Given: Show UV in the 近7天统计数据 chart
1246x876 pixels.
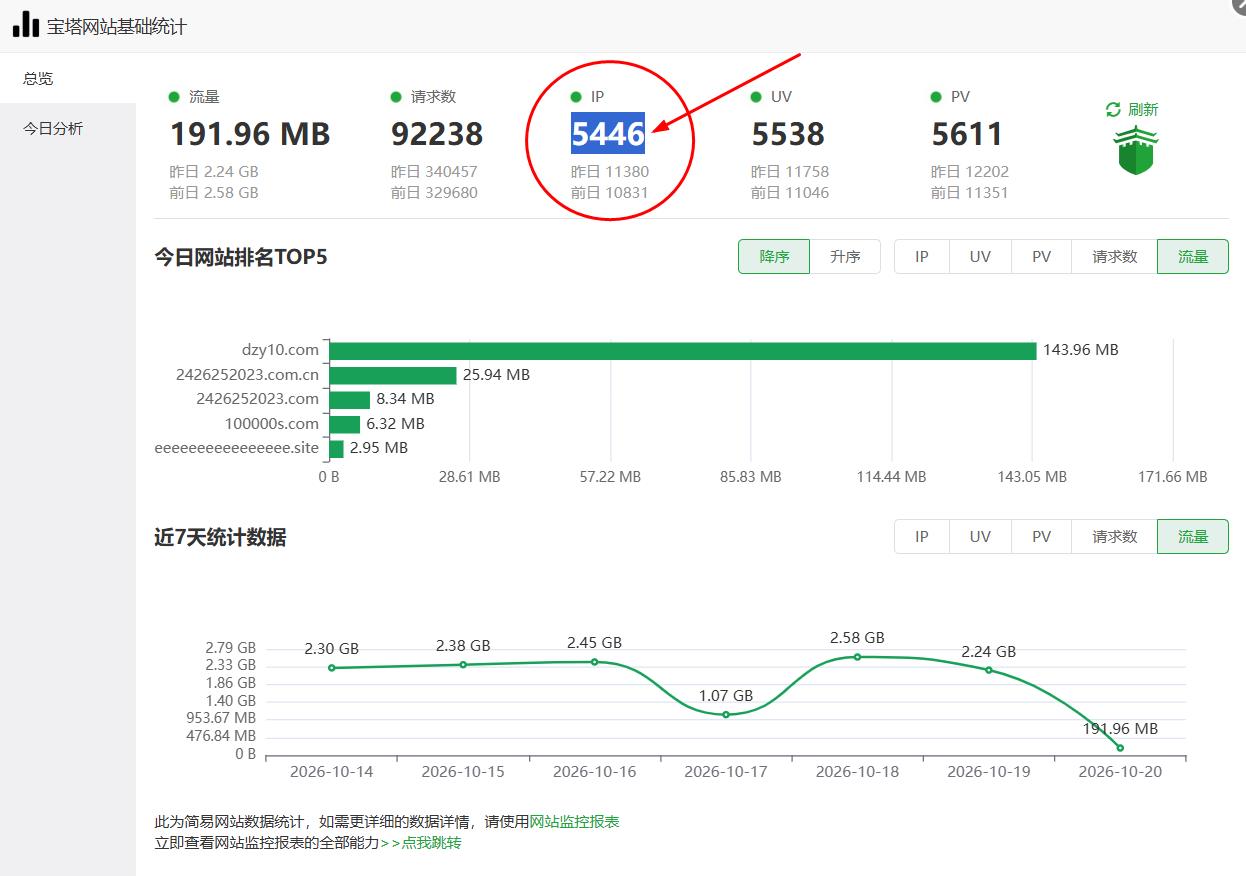Looking at the screenshot, I should click(x=980, y=536).
